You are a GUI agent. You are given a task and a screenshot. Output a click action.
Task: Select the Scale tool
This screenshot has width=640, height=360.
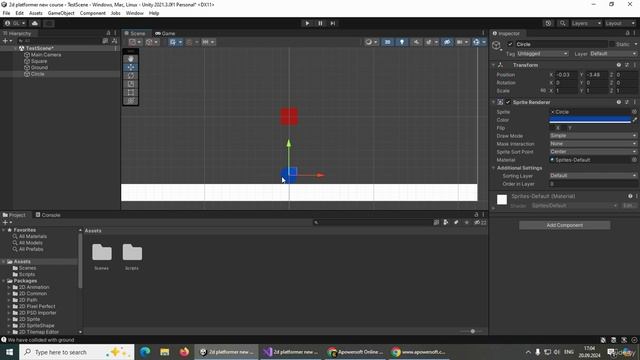pos(131,84)
